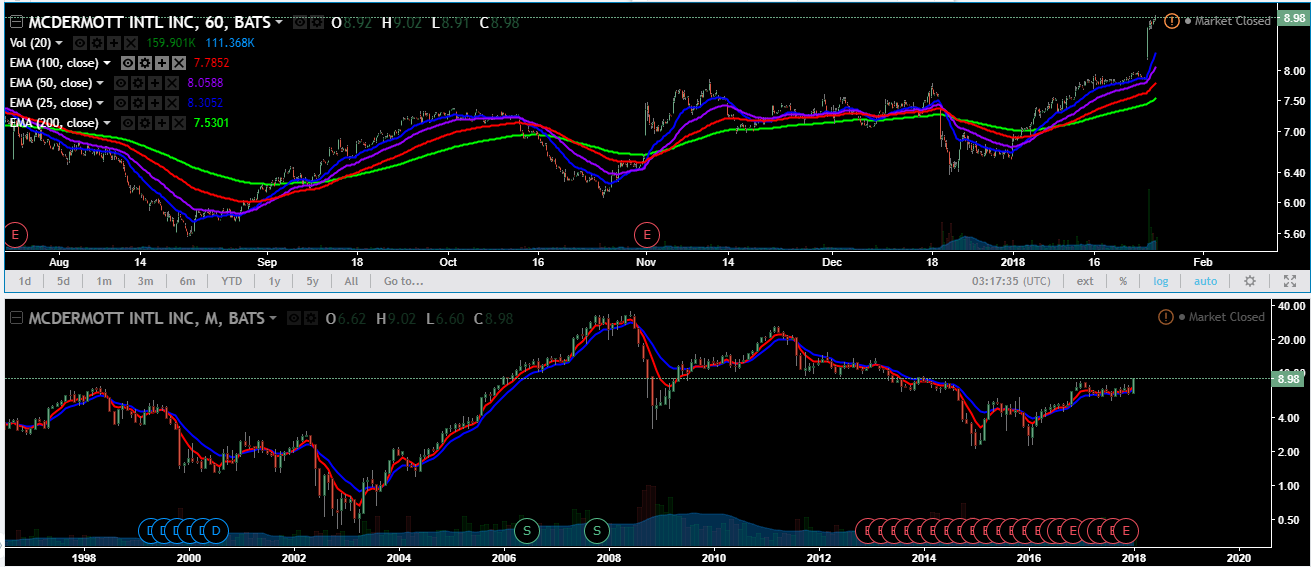Open settings gear for Vol (20) indicator
1311x567 pixels.
point(97,43)
